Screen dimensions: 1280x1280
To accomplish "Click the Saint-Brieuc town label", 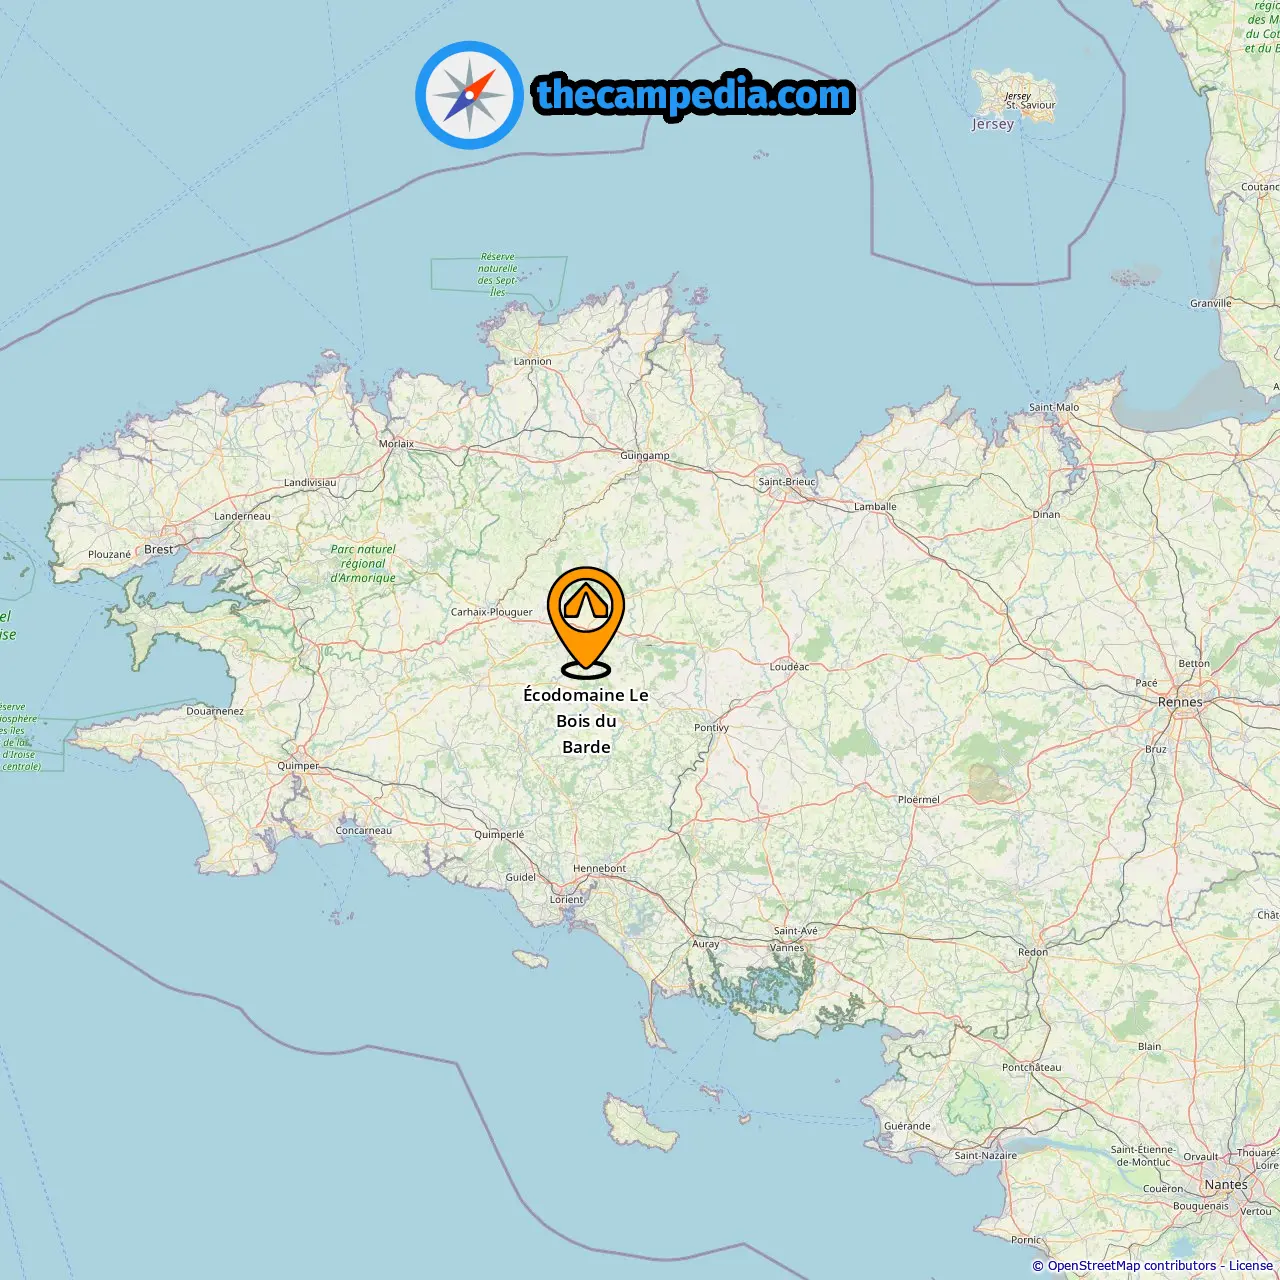I will [787, 482].
